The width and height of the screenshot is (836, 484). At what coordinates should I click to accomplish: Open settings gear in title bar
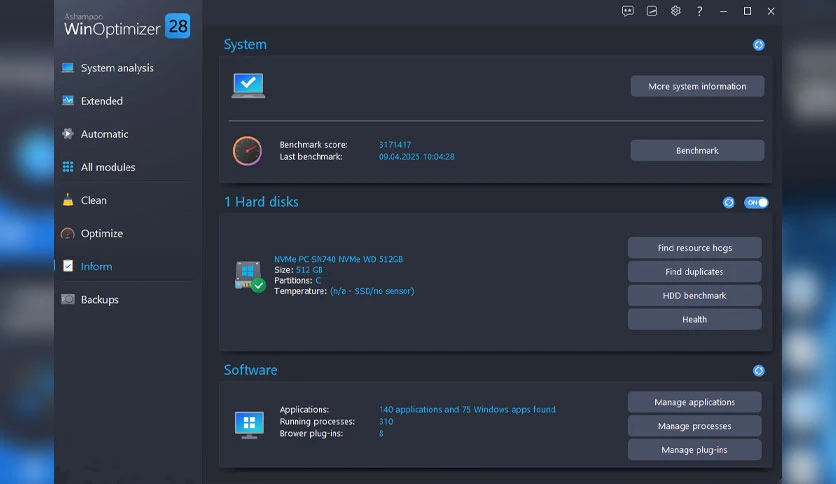[x=676, y=11]
